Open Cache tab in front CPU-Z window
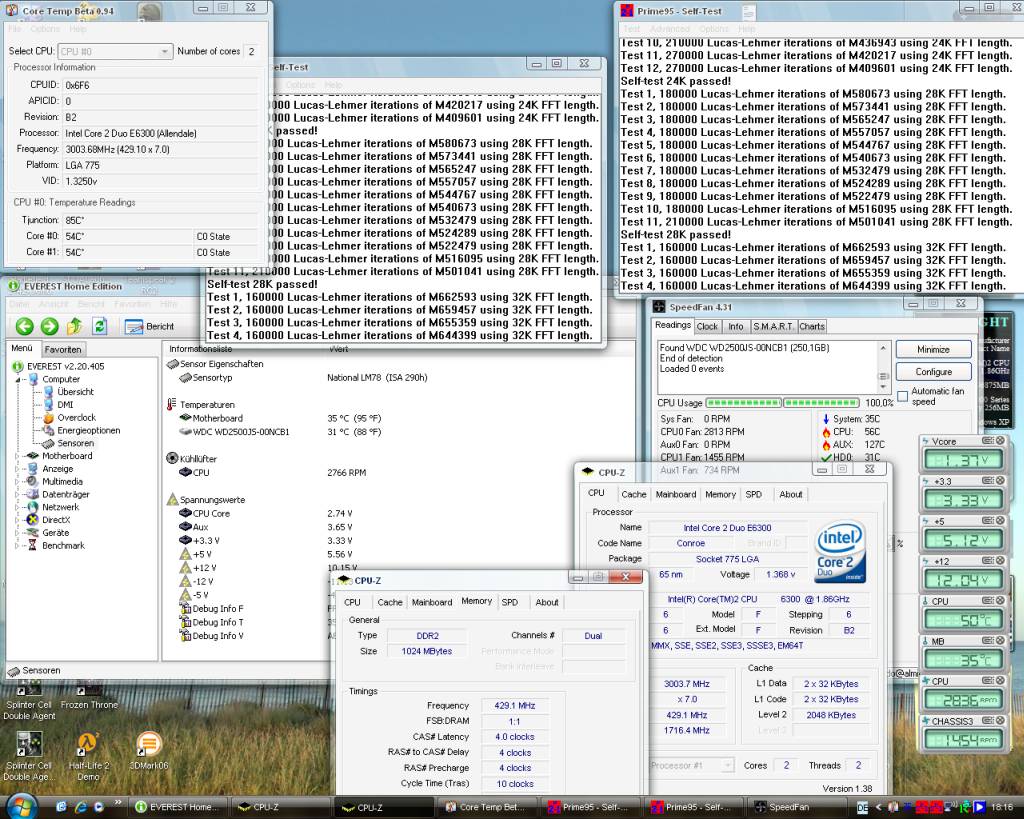The image size is (1024, 819). [390, 602]
